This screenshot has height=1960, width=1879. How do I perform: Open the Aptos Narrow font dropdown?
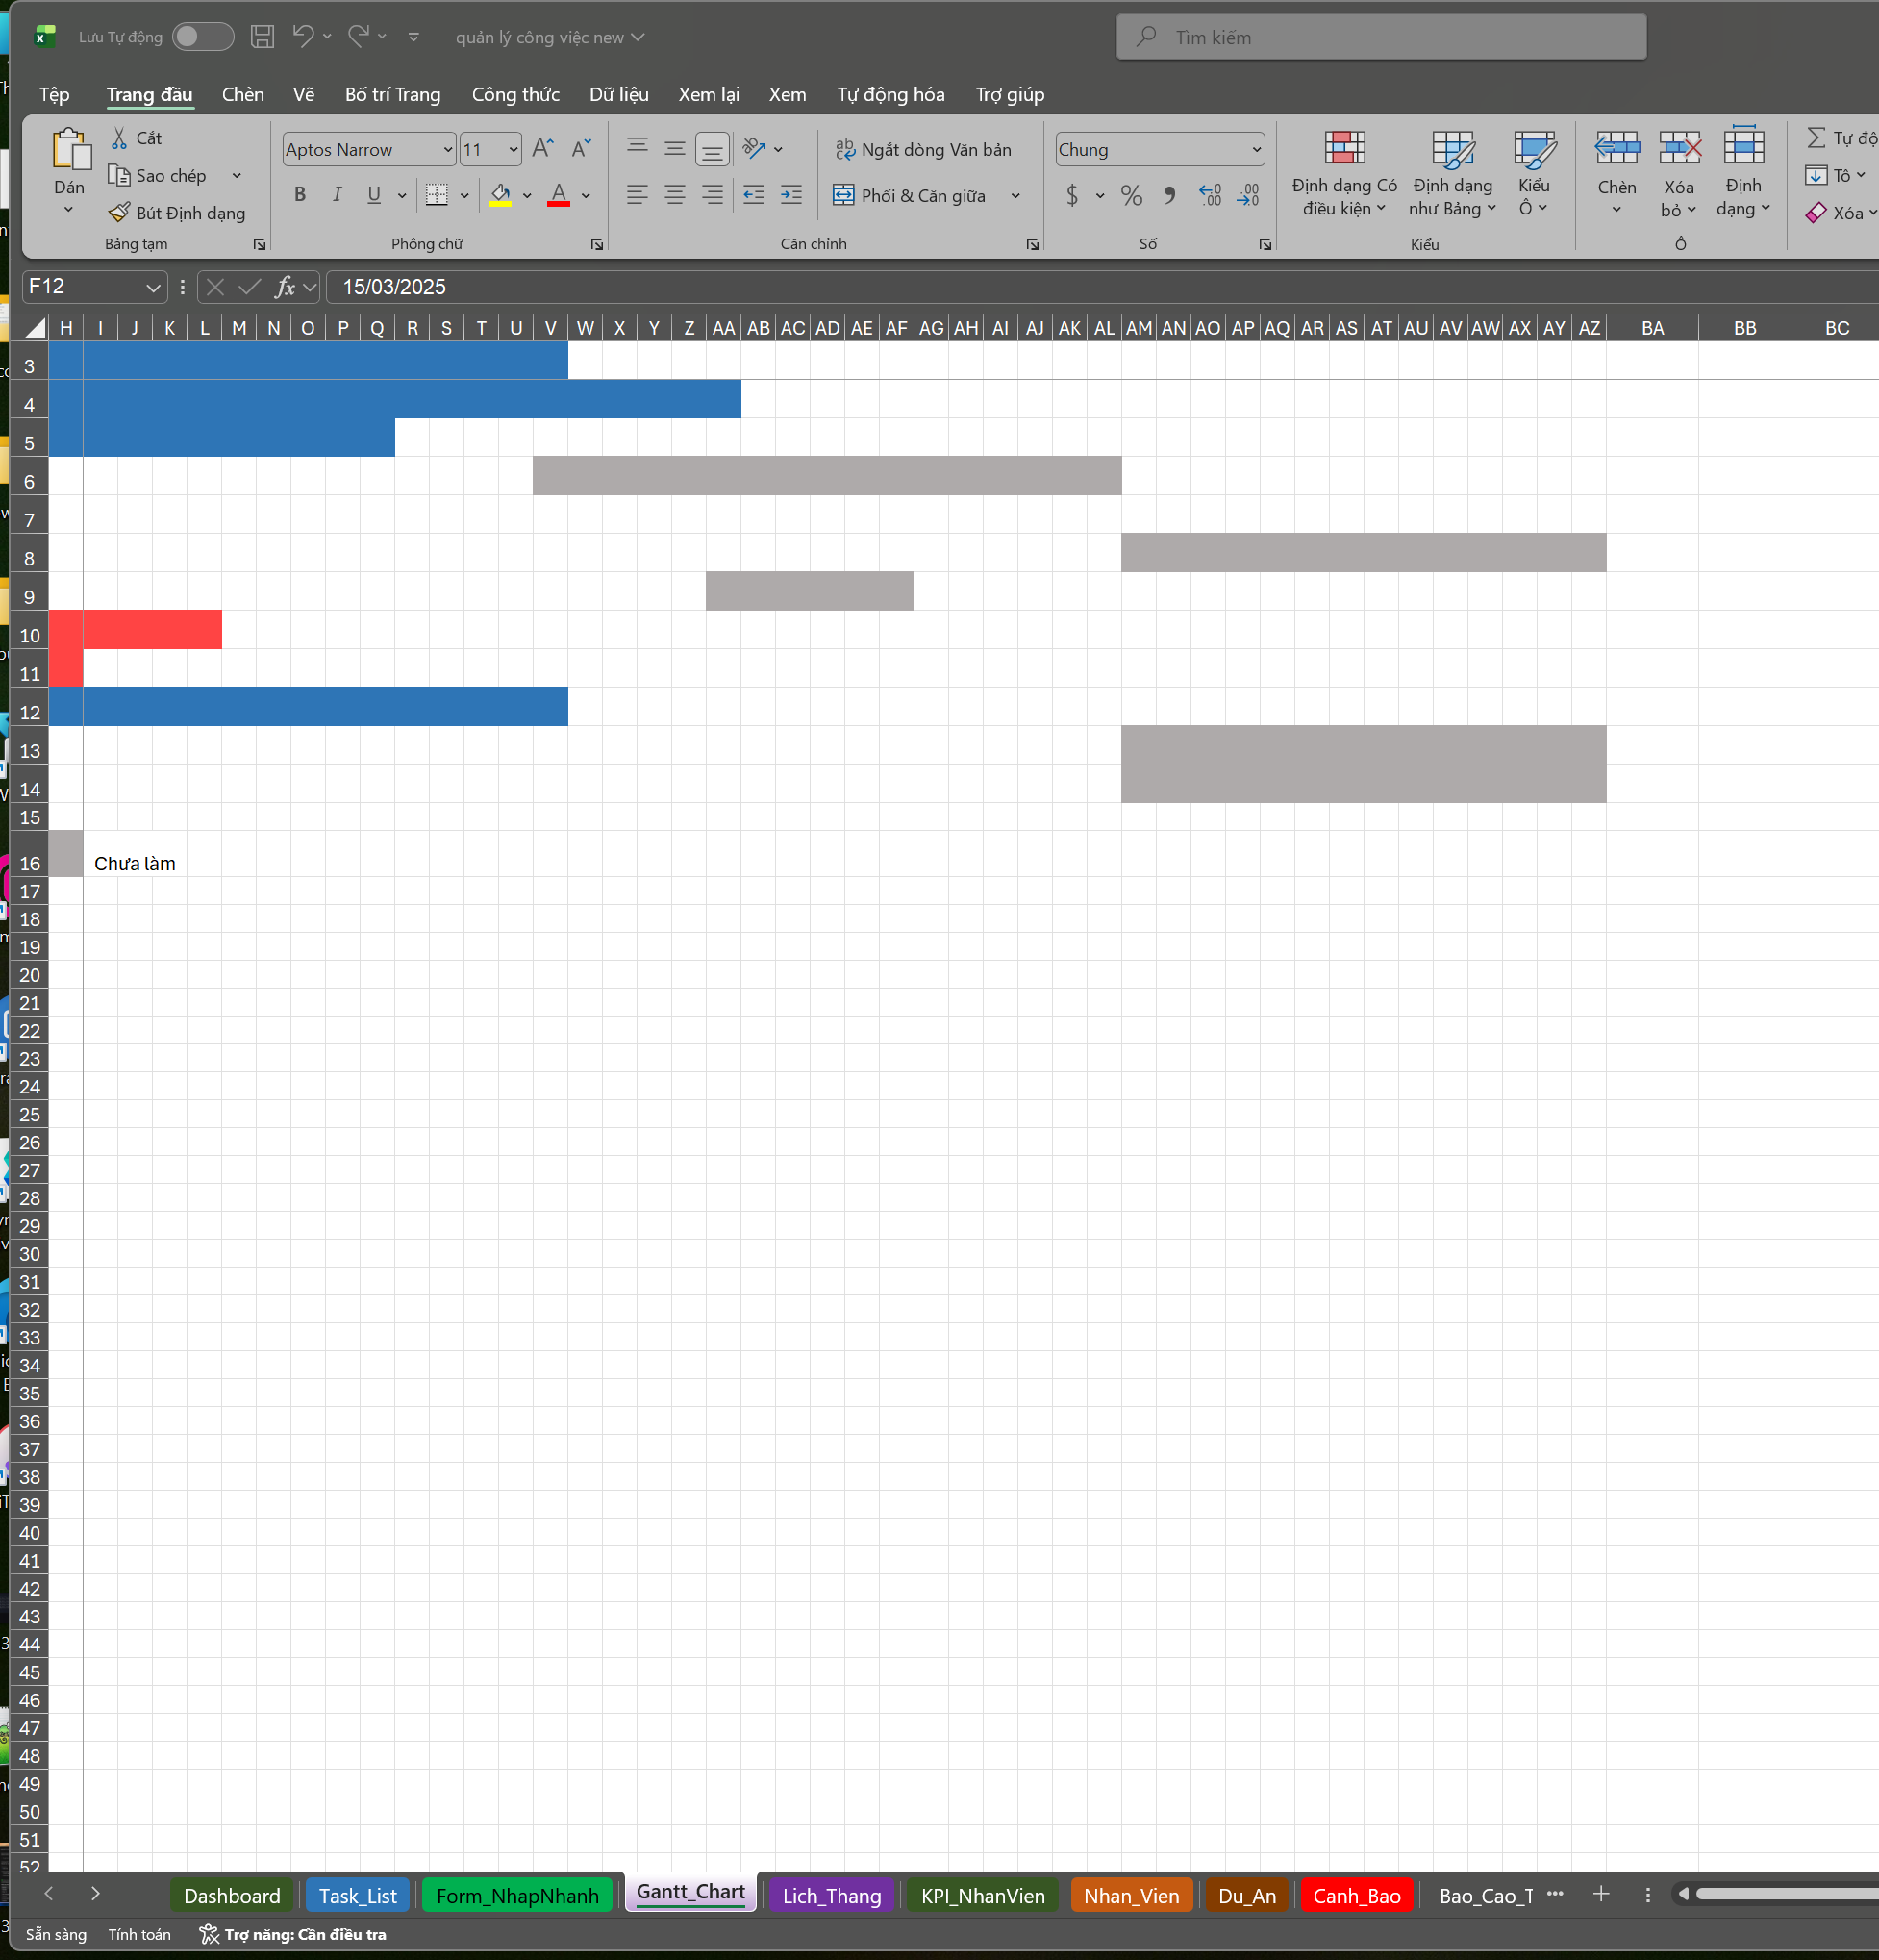pyautogui.click(x=448, y=149)
